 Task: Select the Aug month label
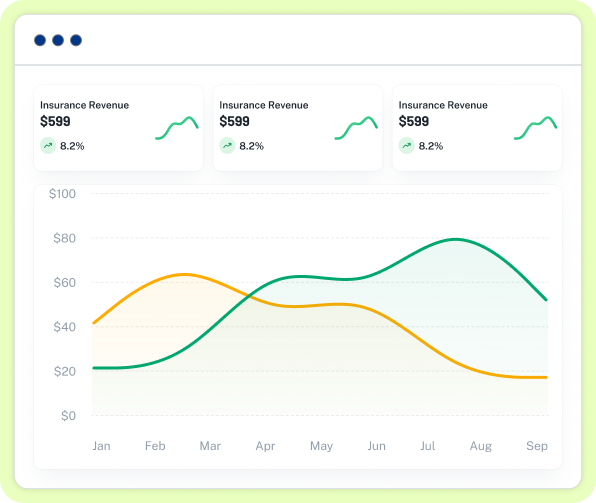[481, 446]
